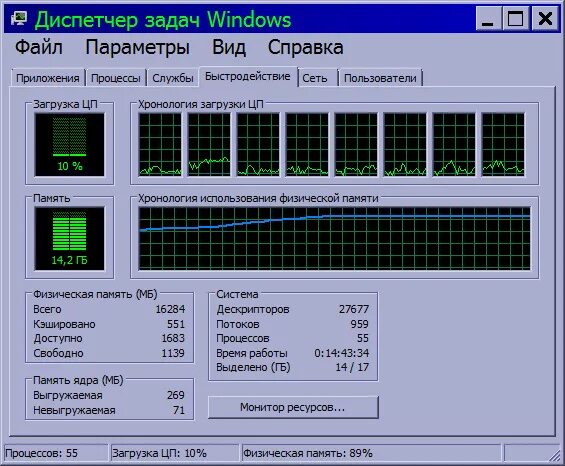Open Монитор ресурсов button
The image size is (565, 466).
(x=293, y=407)
